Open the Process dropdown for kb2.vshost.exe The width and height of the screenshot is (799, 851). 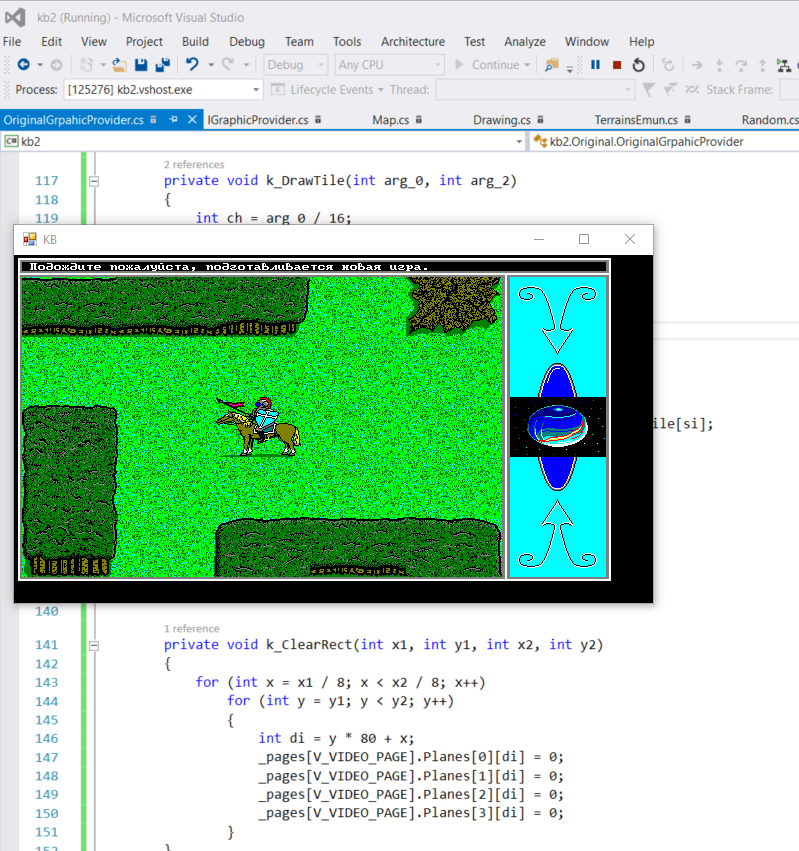click(x=256, y=90)
